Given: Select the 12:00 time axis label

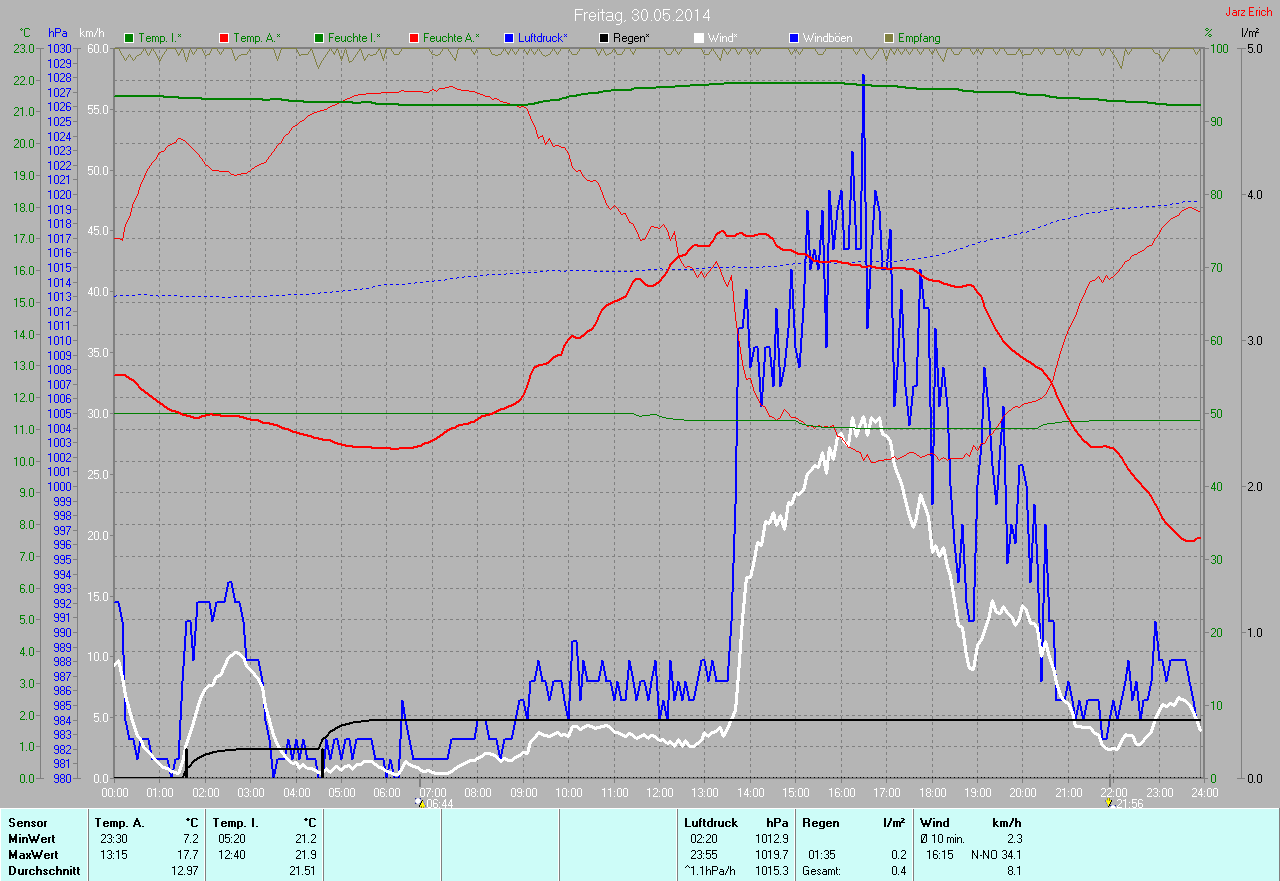Looking at the screenshot, I should pos(659,793).
